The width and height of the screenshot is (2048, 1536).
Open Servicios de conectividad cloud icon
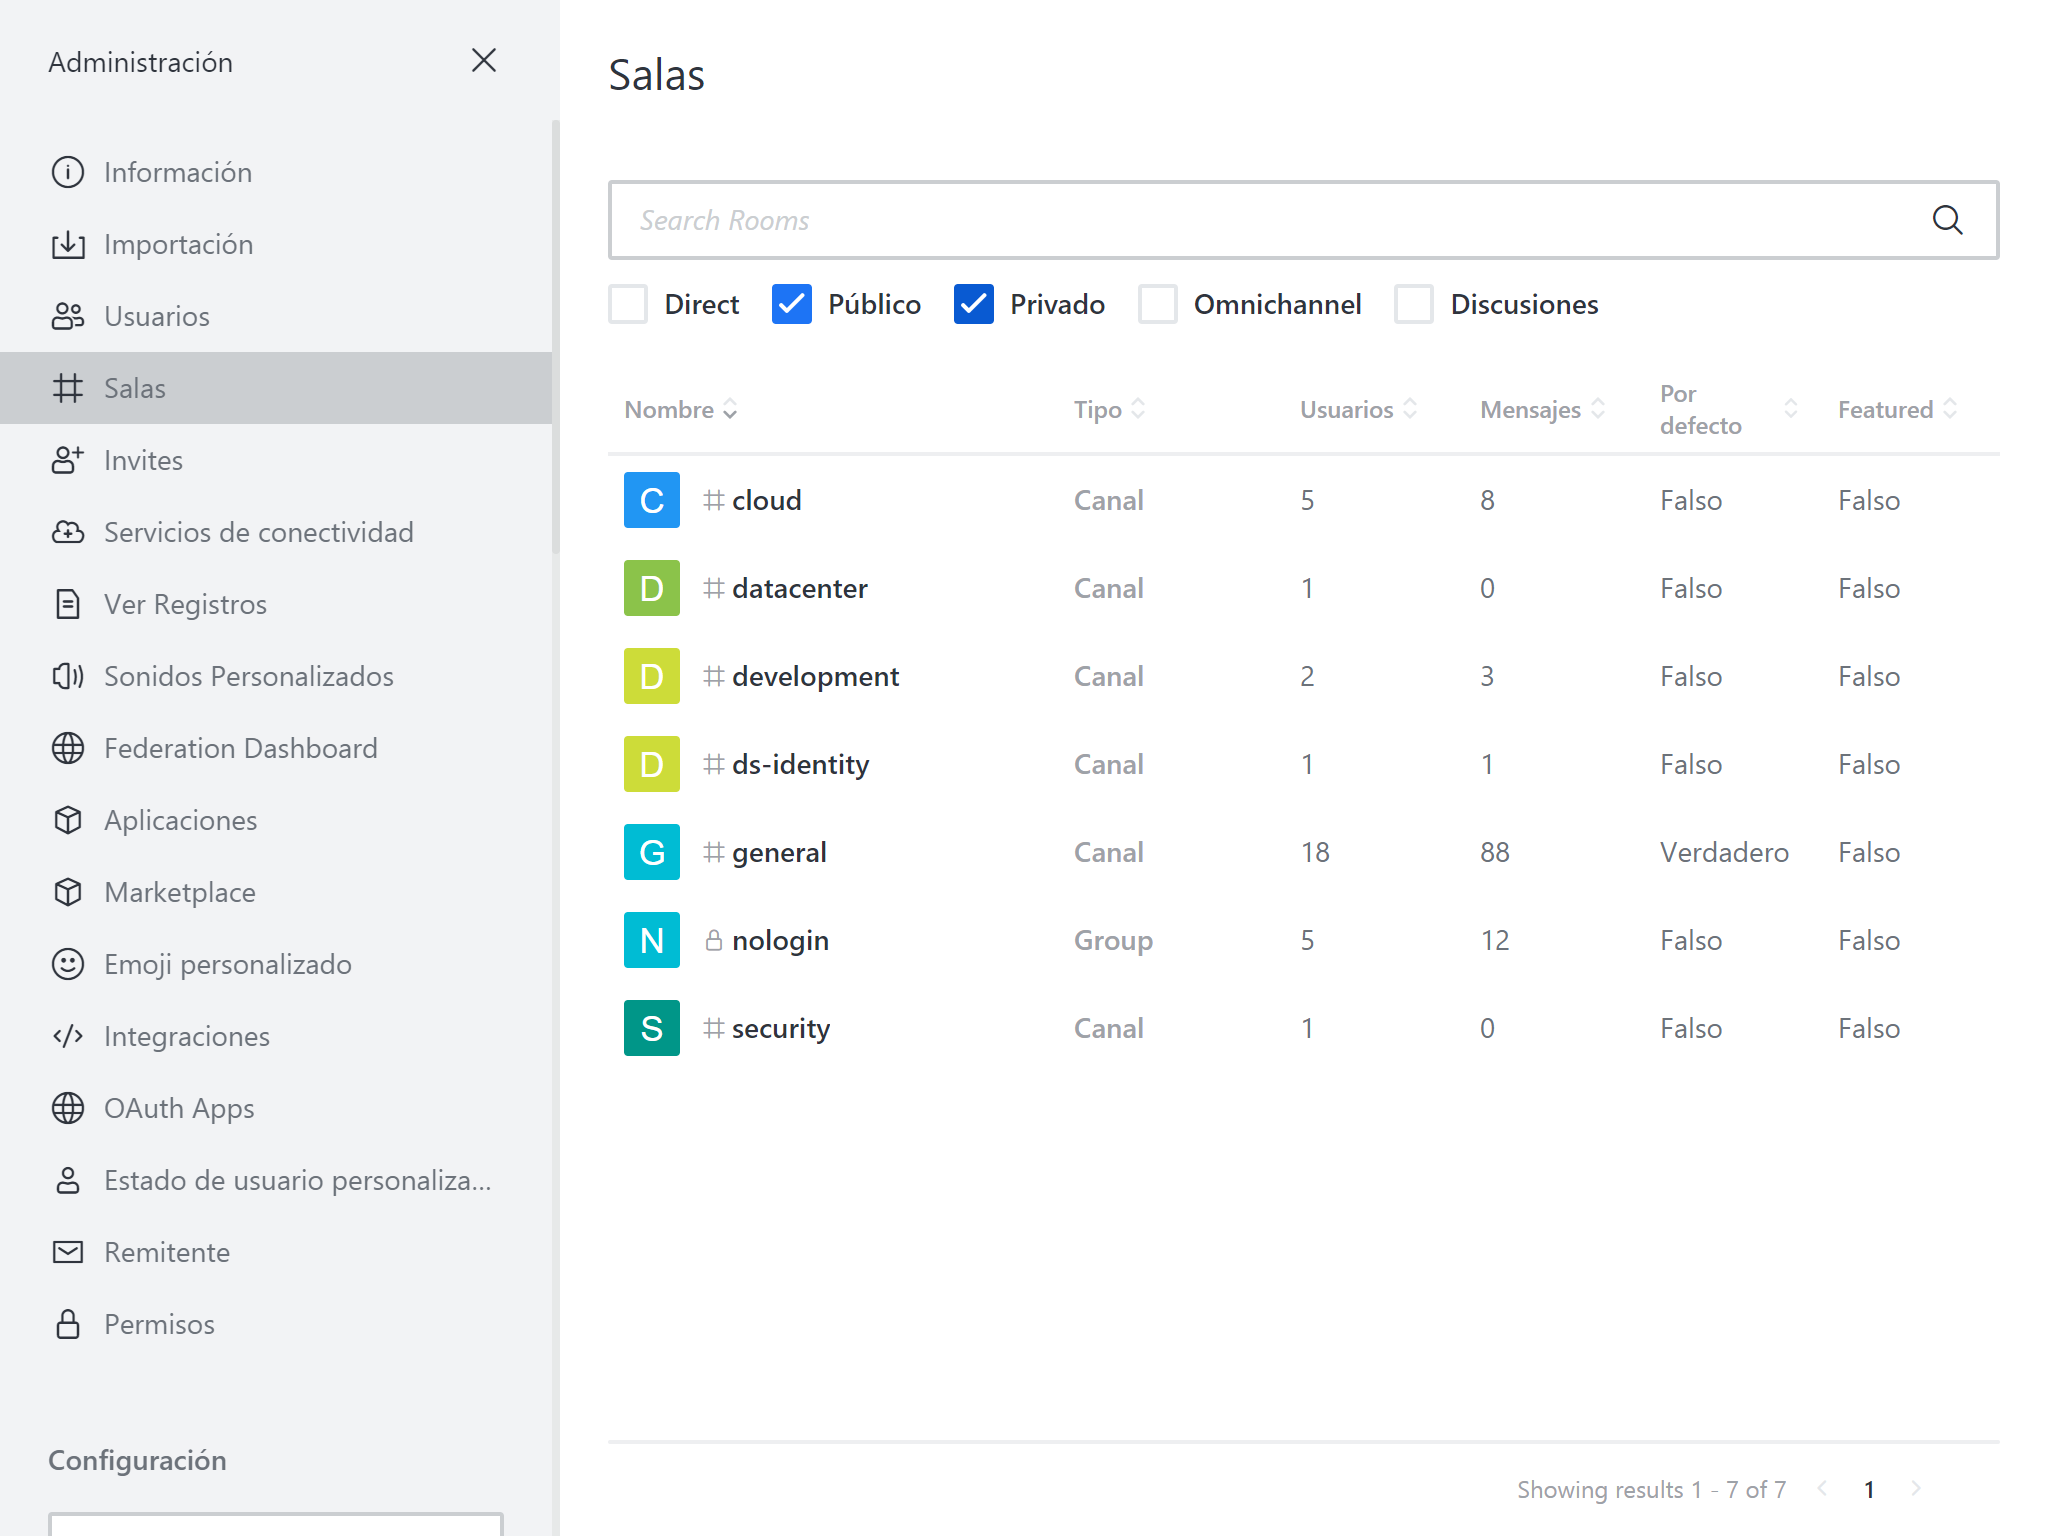tap(68, 532)
